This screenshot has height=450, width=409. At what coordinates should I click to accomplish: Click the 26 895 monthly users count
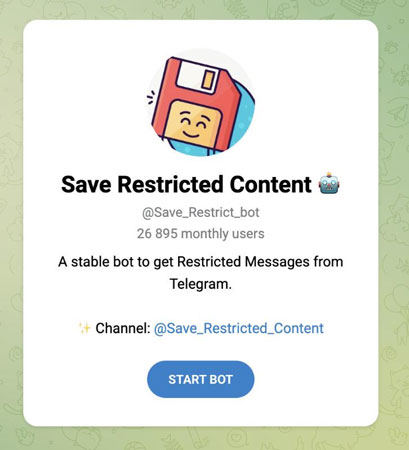pyautogui.click(x=201, y=234)
